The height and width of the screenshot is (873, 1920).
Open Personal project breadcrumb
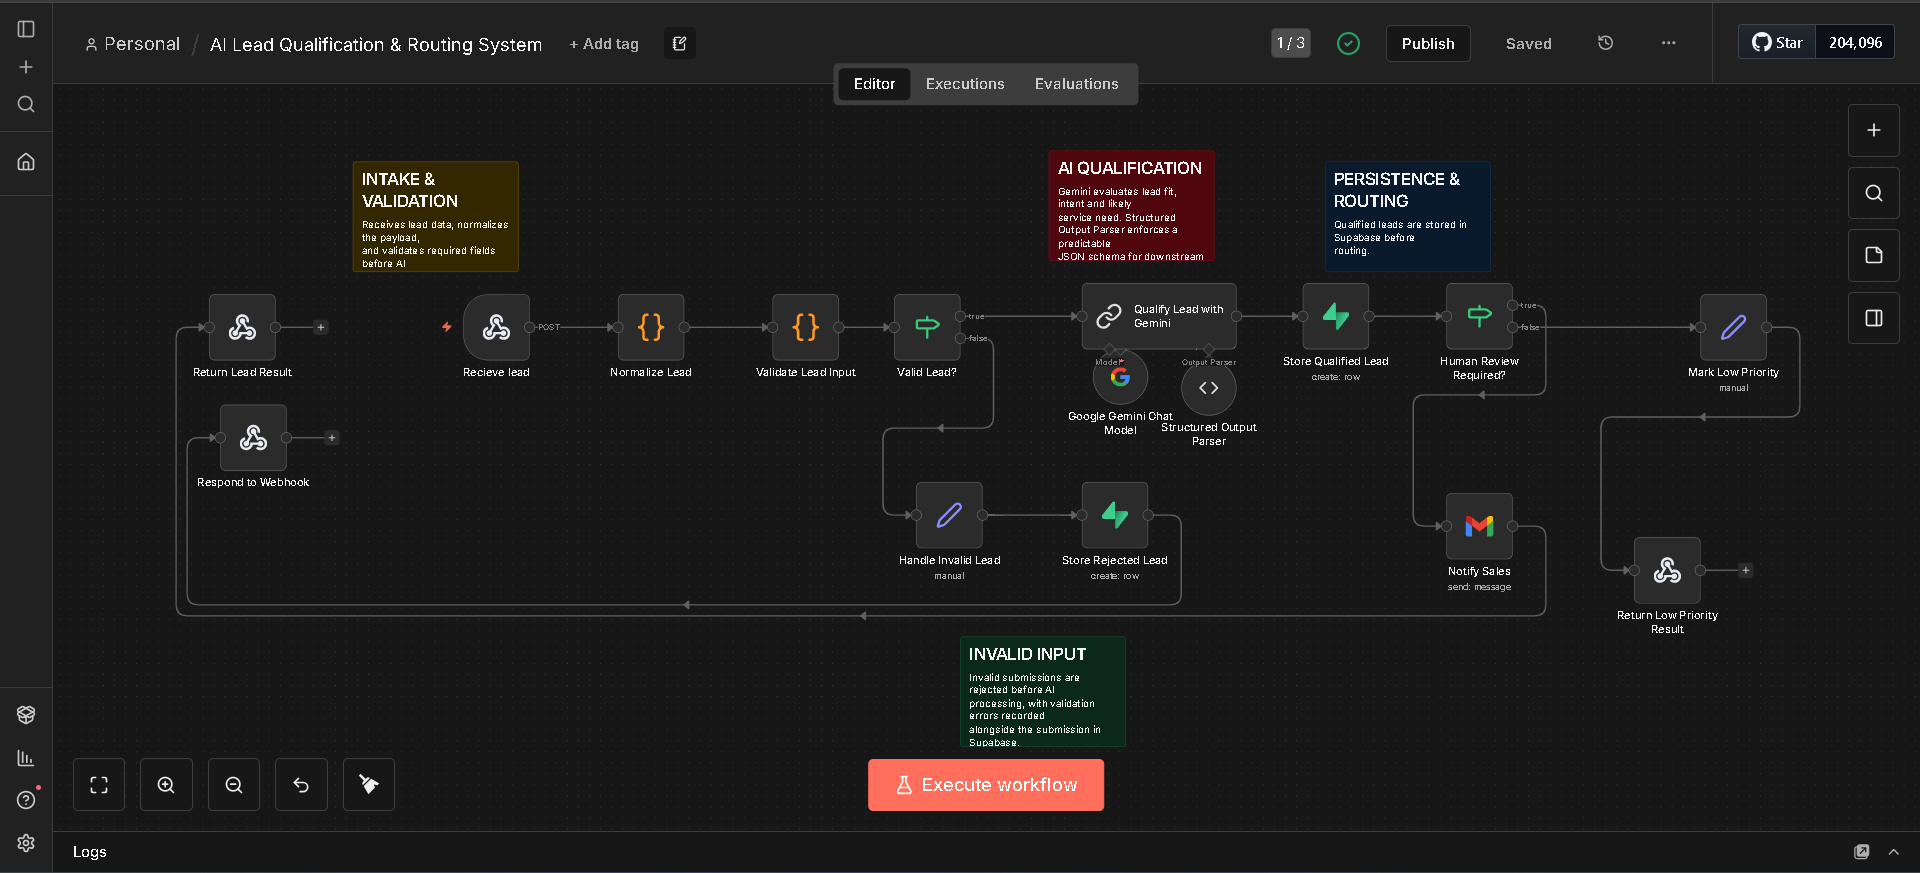click(133, 44)
